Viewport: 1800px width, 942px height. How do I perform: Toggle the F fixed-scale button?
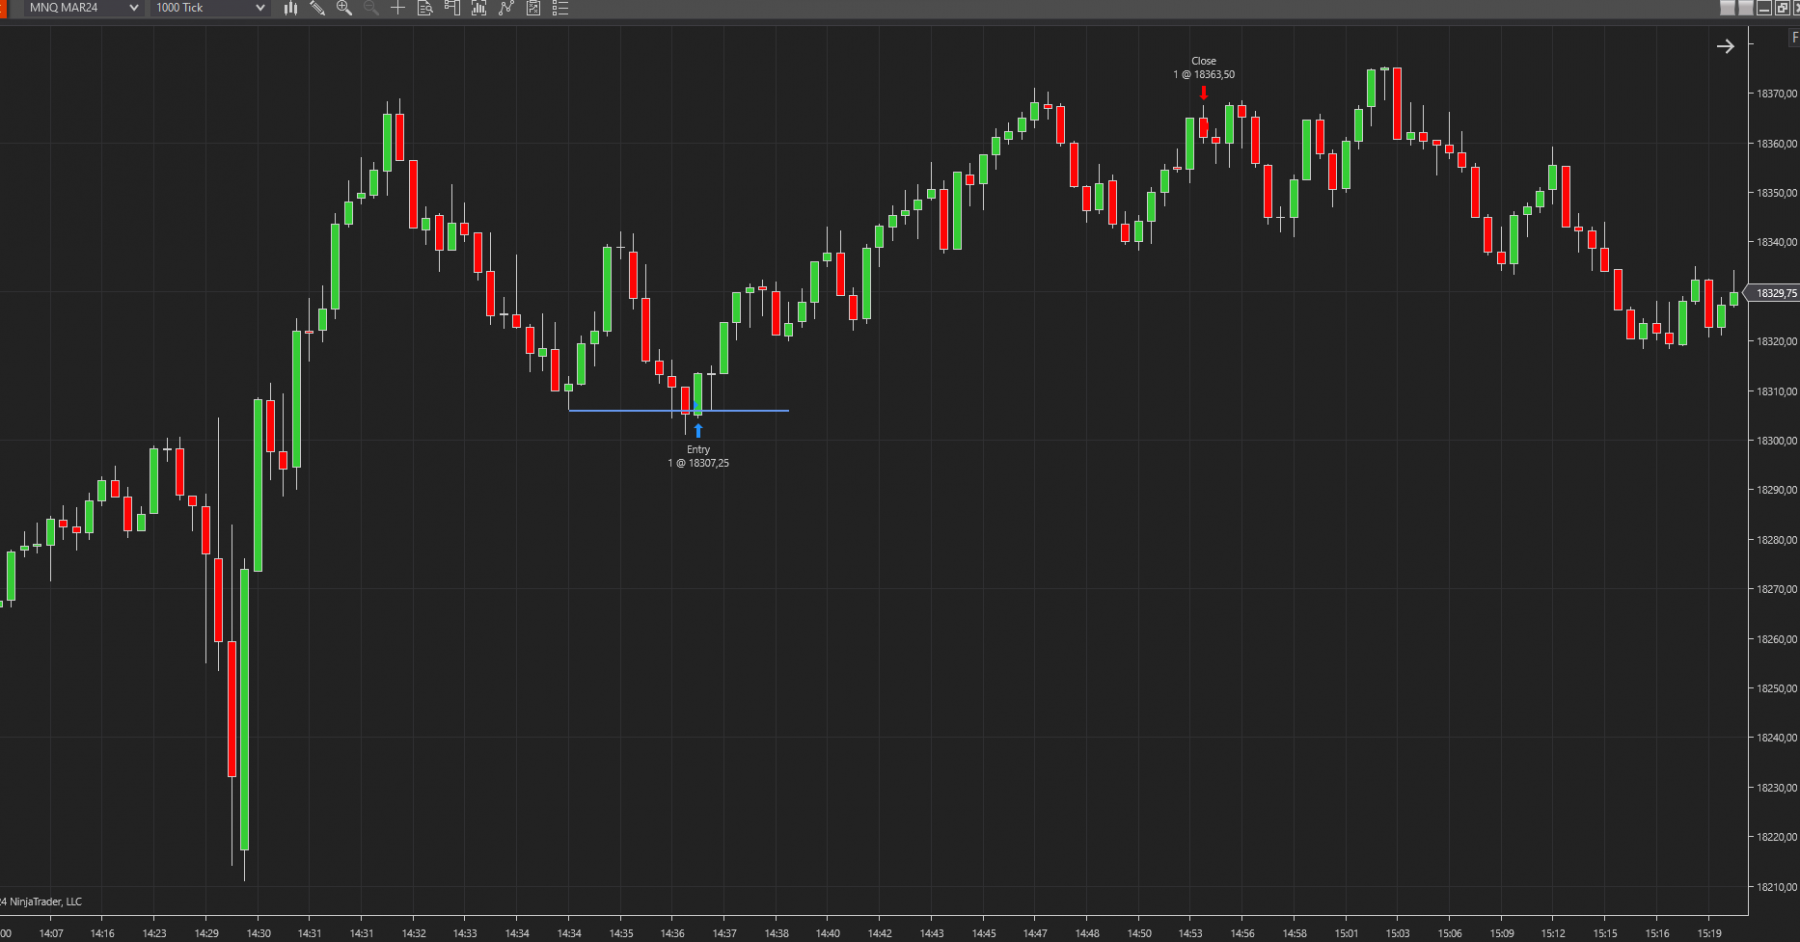tap(1794, 37)
